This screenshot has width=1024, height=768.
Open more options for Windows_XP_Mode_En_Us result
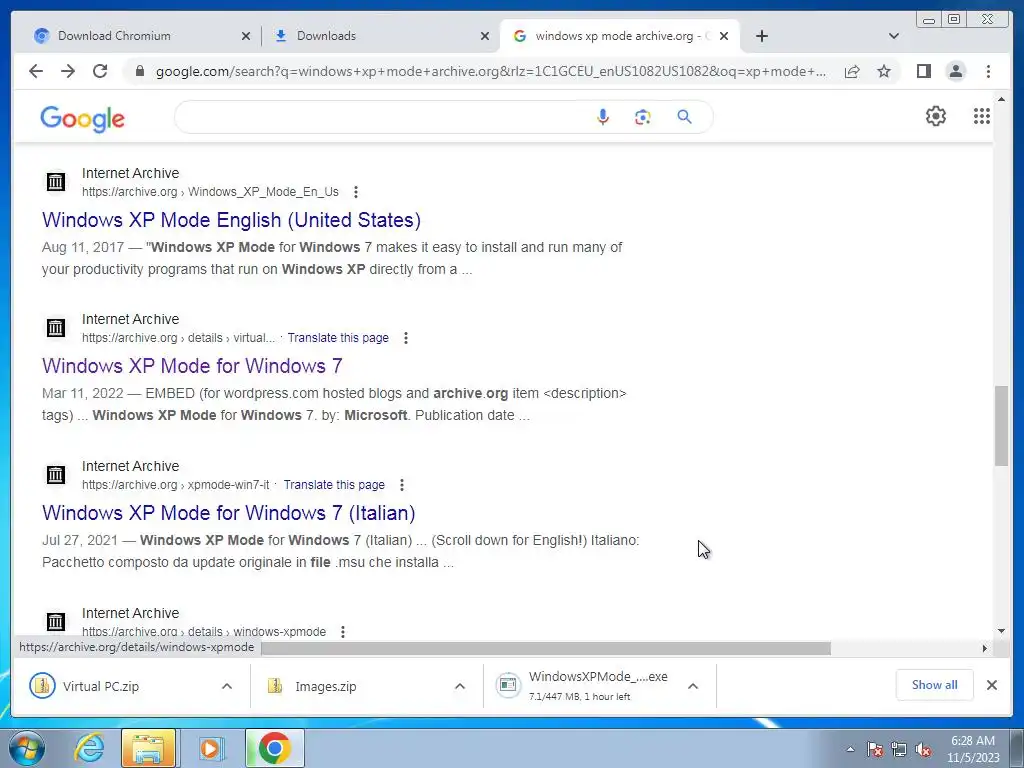click(356, 192)
